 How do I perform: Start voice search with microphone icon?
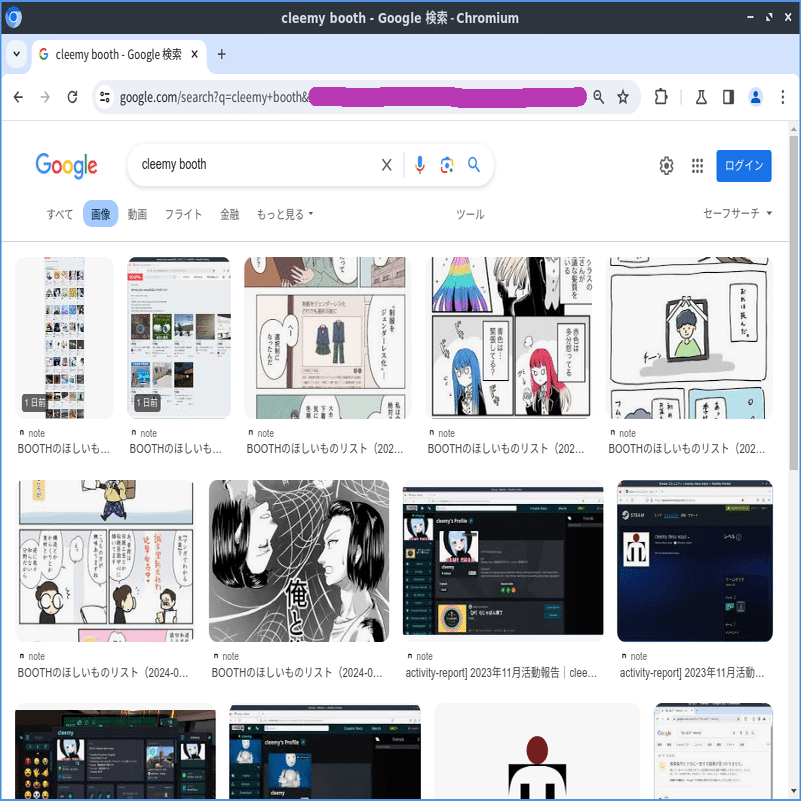coord(420,165)
